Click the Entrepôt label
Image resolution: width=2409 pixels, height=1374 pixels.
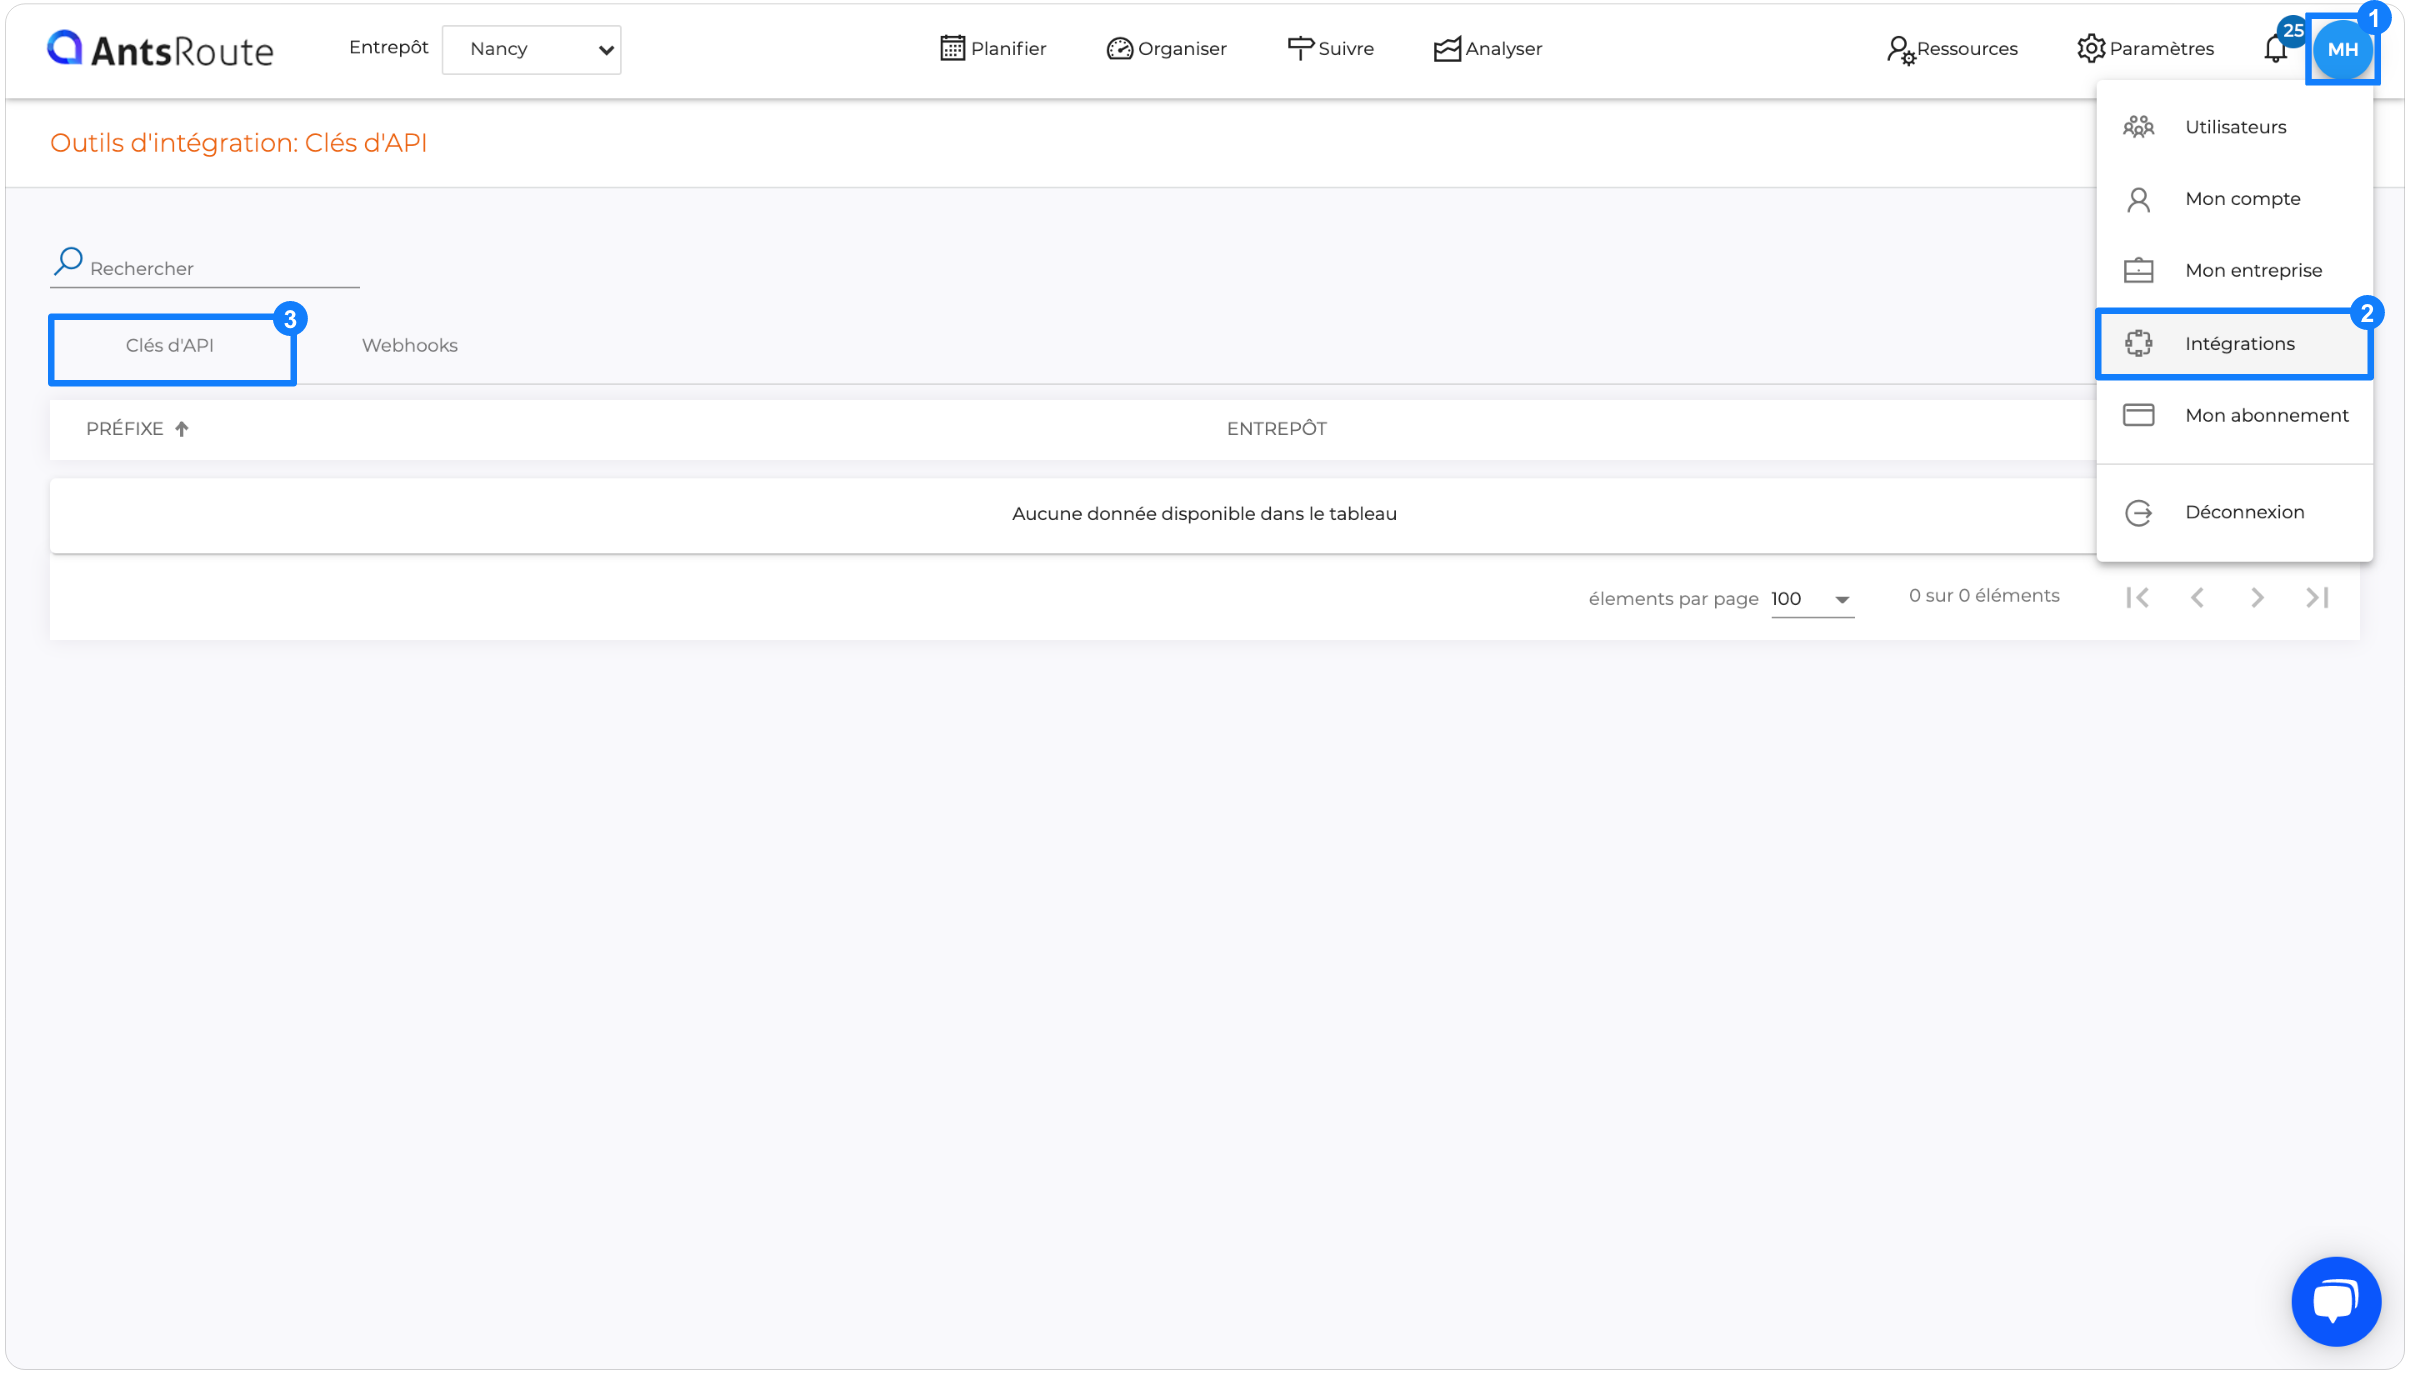(388, 48)
